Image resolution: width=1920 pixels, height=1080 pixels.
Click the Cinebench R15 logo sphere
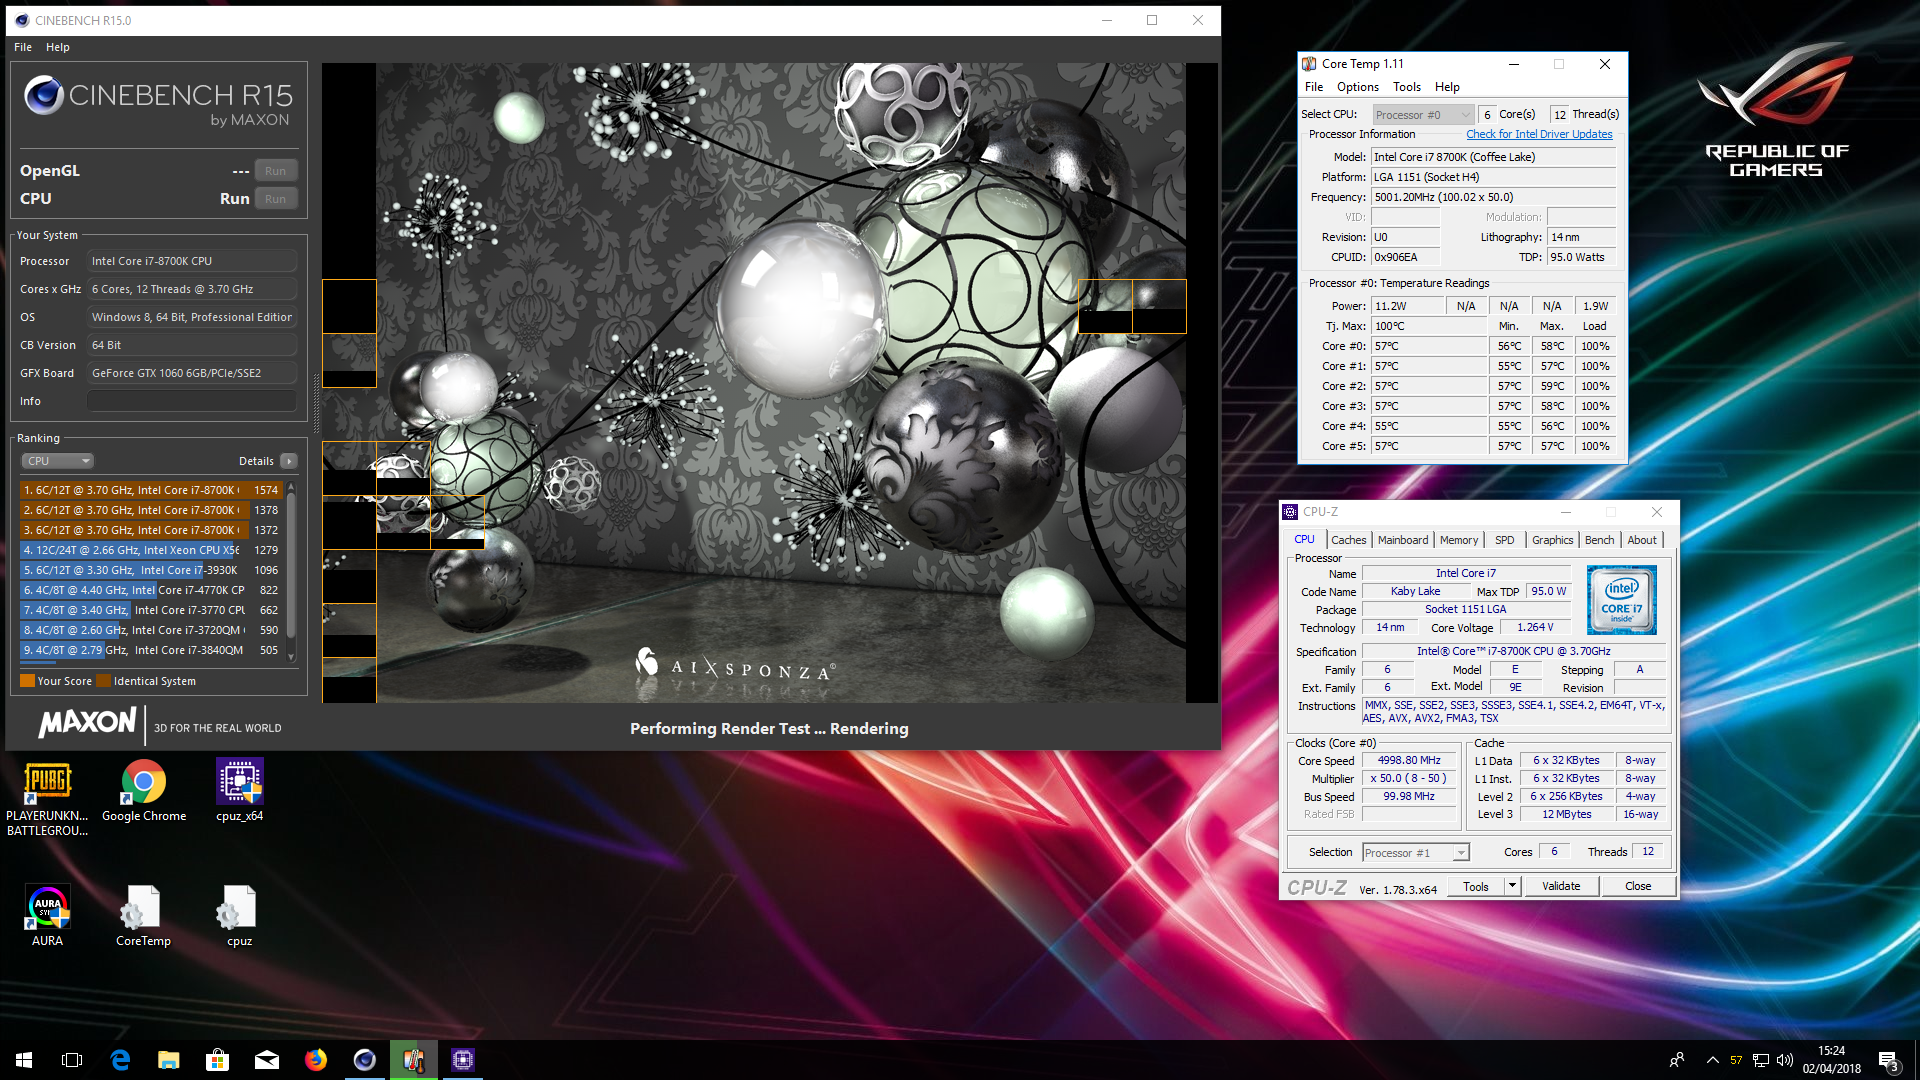click(x=43, y=95)
